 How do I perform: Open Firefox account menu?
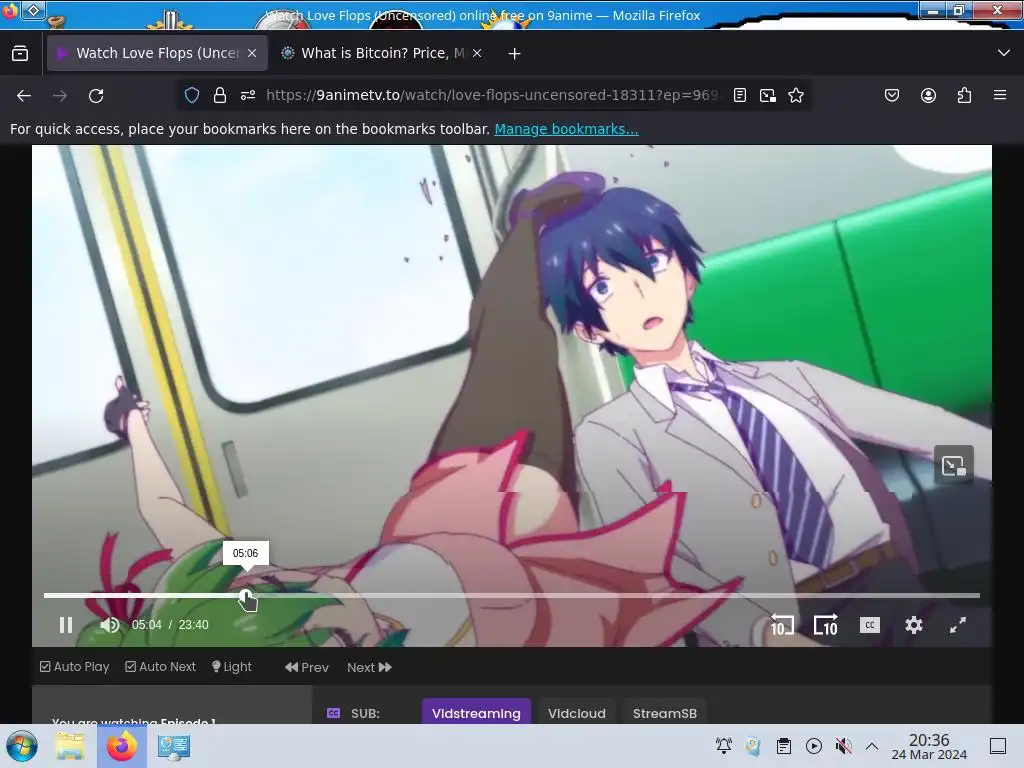click(928, 95)
